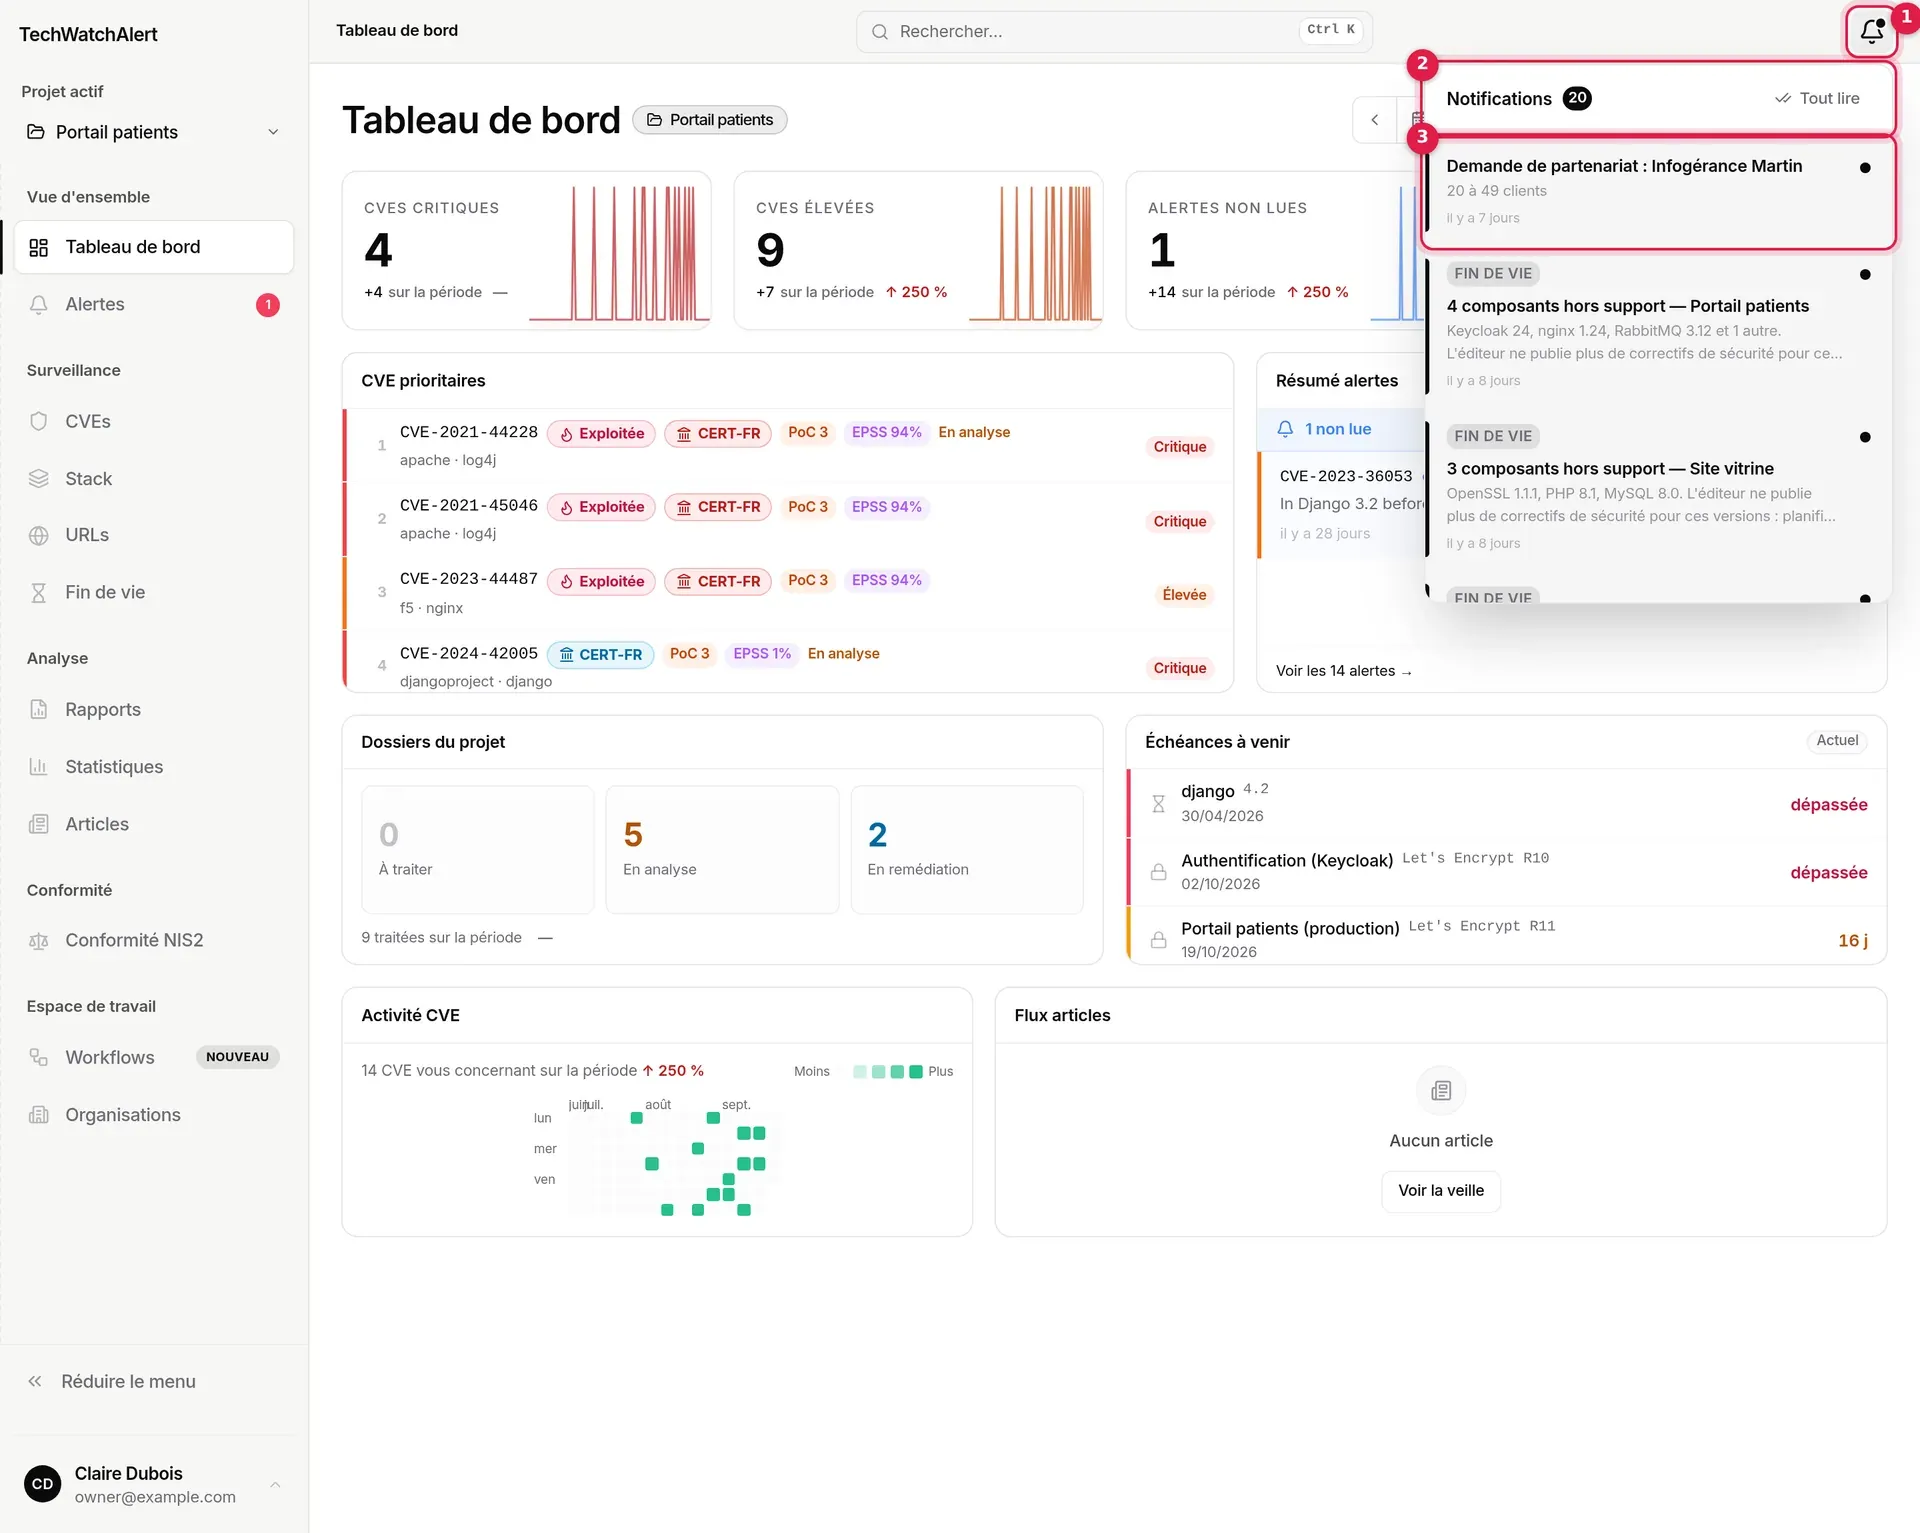Click the CVE-2023-36053 alert summary

point(1342,504)
